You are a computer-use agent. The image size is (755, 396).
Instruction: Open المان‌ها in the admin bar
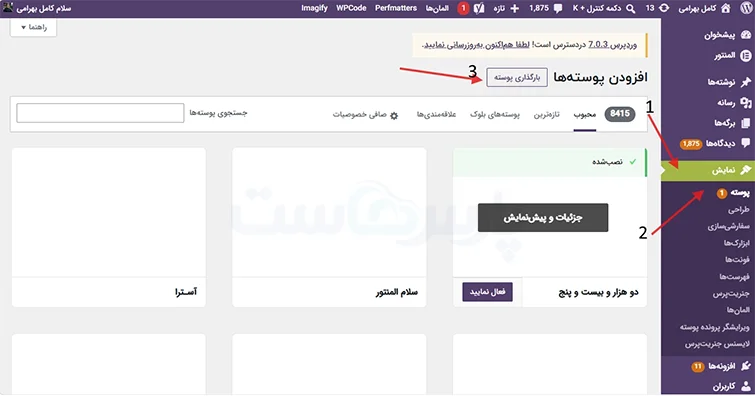[437, 8]
